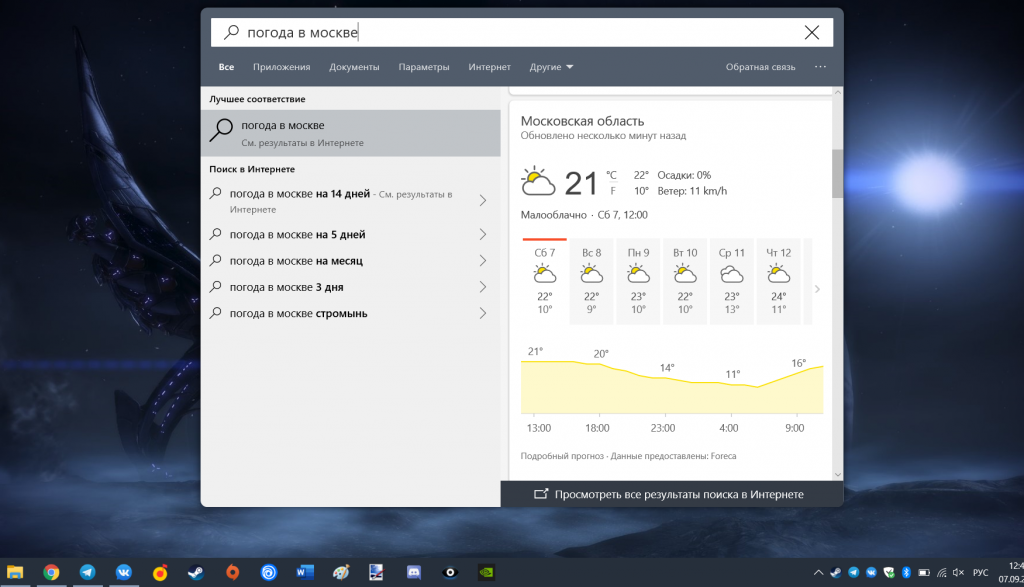Launch Google Chrome from the taskbar

click(51, 573)
